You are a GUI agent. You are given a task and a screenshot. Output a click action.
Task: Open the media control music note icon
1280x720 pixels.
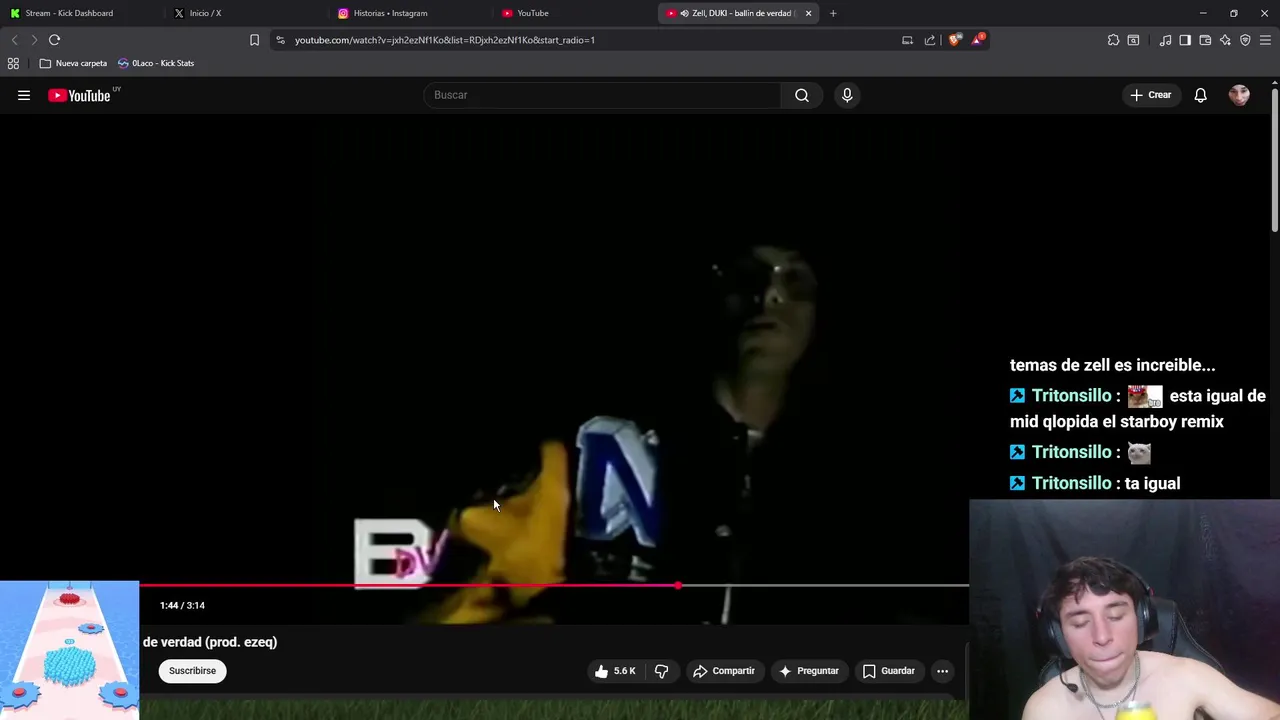click(x=1165, y=40)
